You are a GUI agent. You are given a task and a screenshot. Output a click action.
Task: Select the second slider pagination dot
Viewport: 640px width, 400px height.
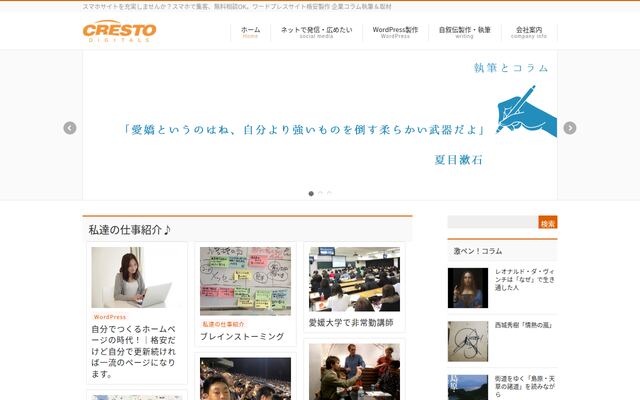coord(320,193)
